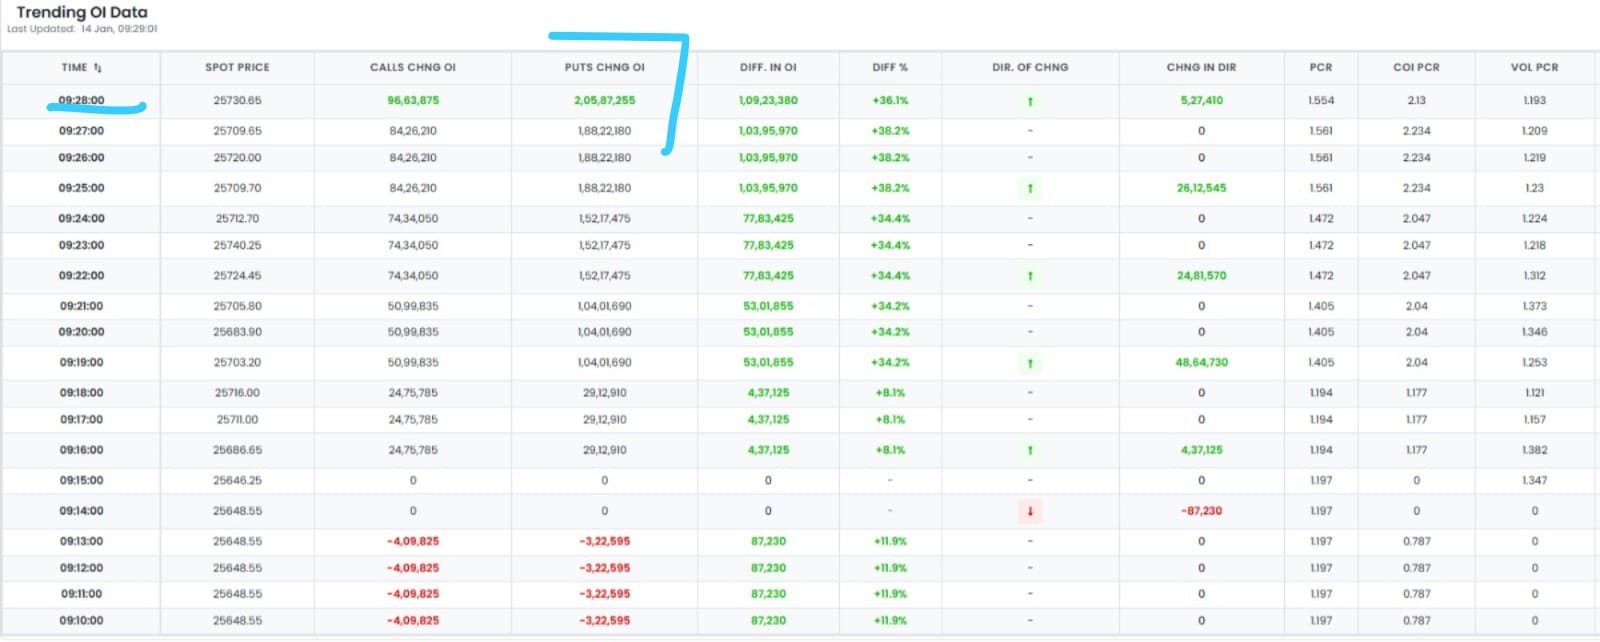Click green up arrow in 09:19:00 row
This screenshot has height=642, width=1600.
point(1030,363)
